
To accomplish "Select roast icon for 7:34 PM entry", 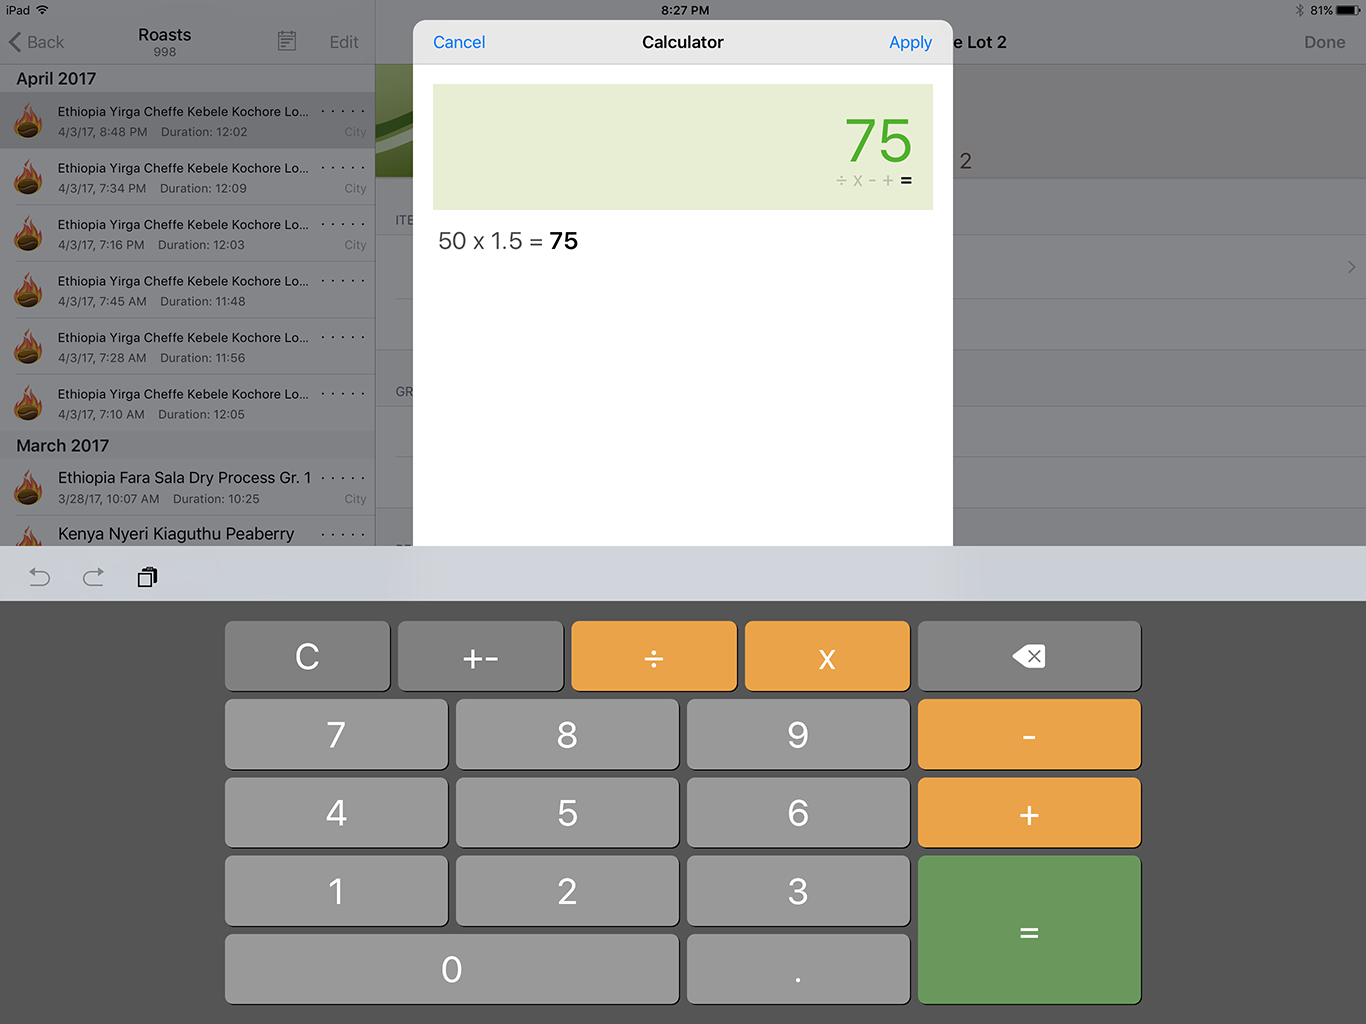I will click(x=28, y=178).
